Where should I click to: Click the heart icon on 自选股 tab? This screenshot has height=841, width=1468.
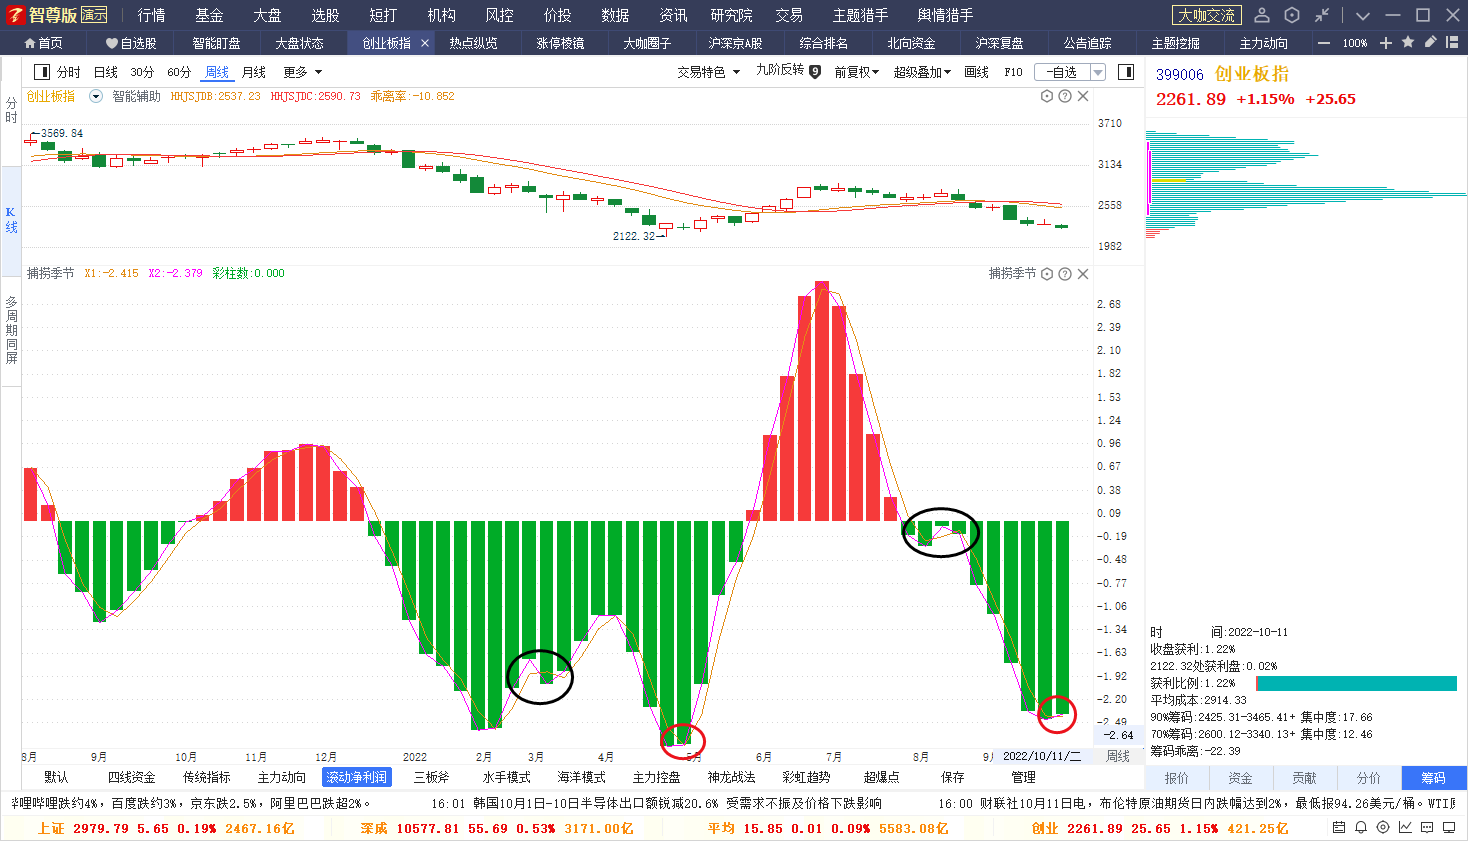tap(112, 43)
